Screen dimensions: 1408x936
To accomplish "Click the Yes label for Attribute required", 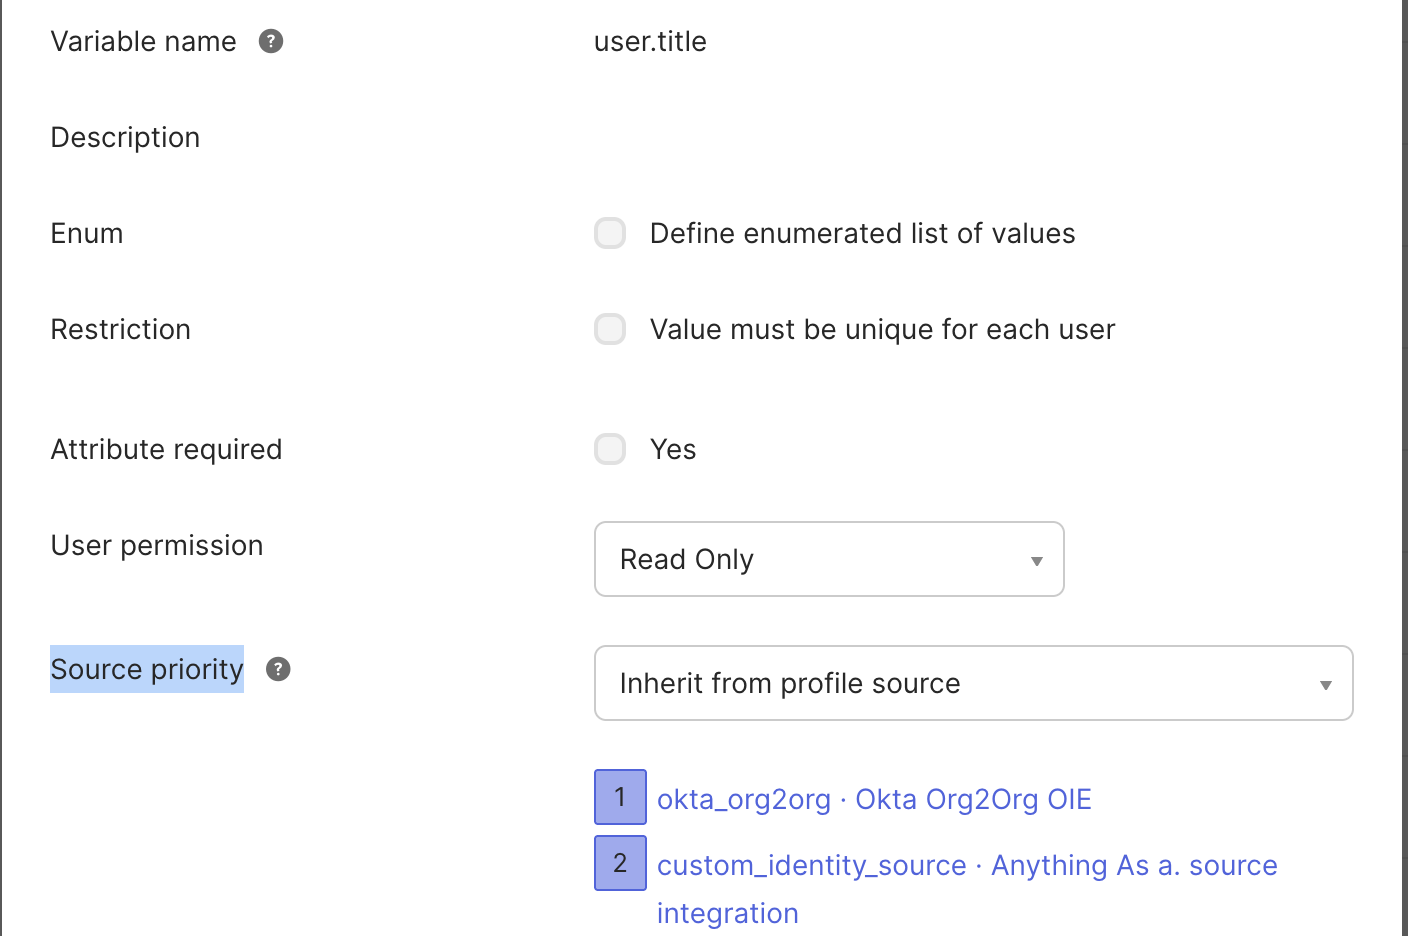I will coord(673,449).
